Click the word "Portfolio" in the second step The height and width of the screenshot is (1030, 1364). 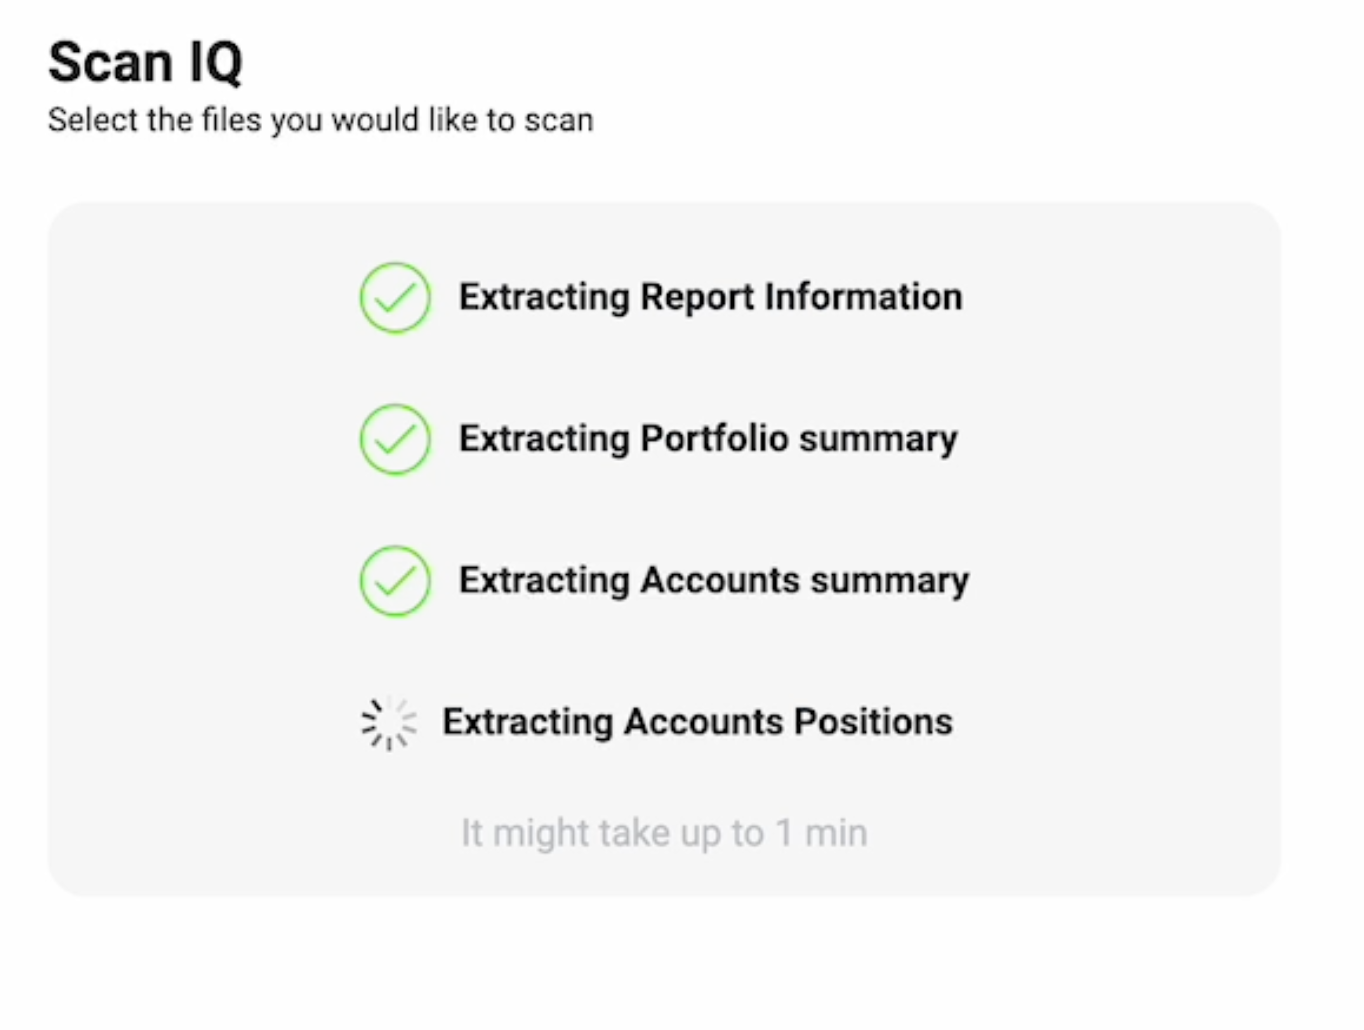pos(714,439)
